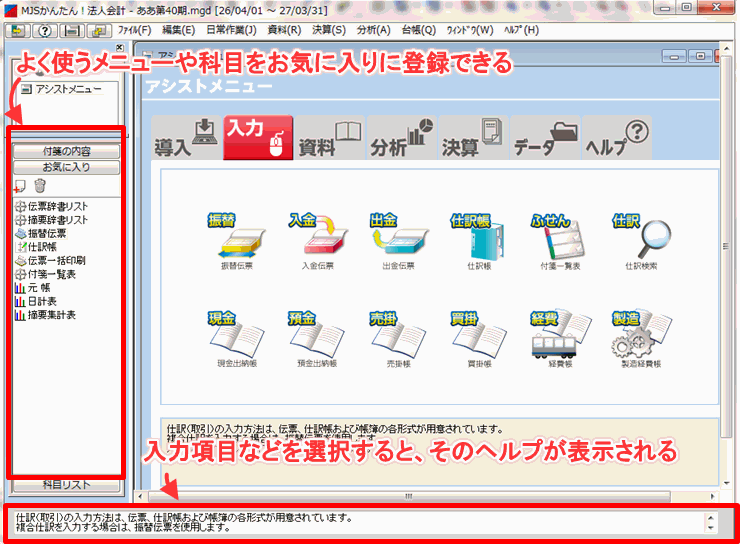Open the 売掛帳 receivables ledger icon
This screenshot has width=740, height=544.
click(398, 339)
